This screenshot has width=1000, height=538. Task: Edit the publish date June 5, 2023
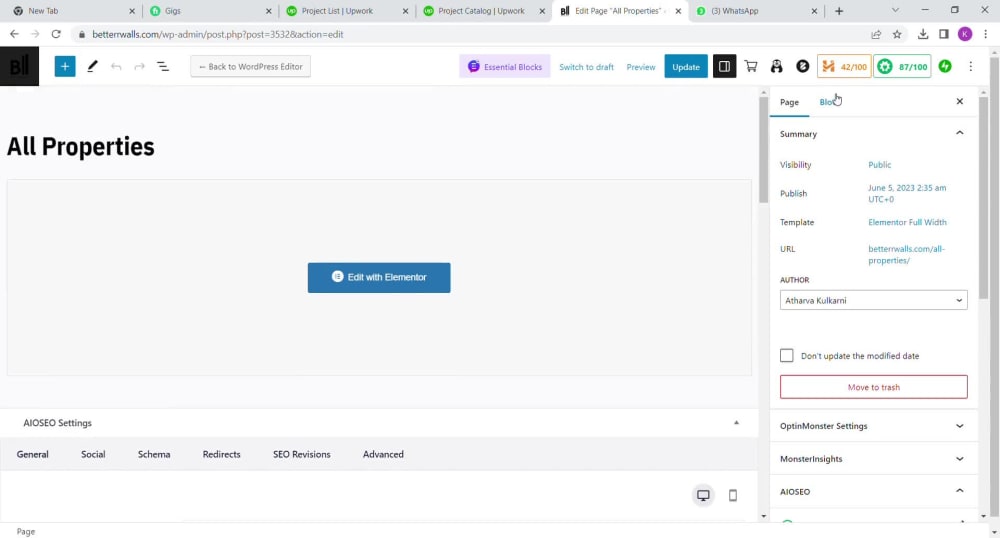tap(907, 193)
